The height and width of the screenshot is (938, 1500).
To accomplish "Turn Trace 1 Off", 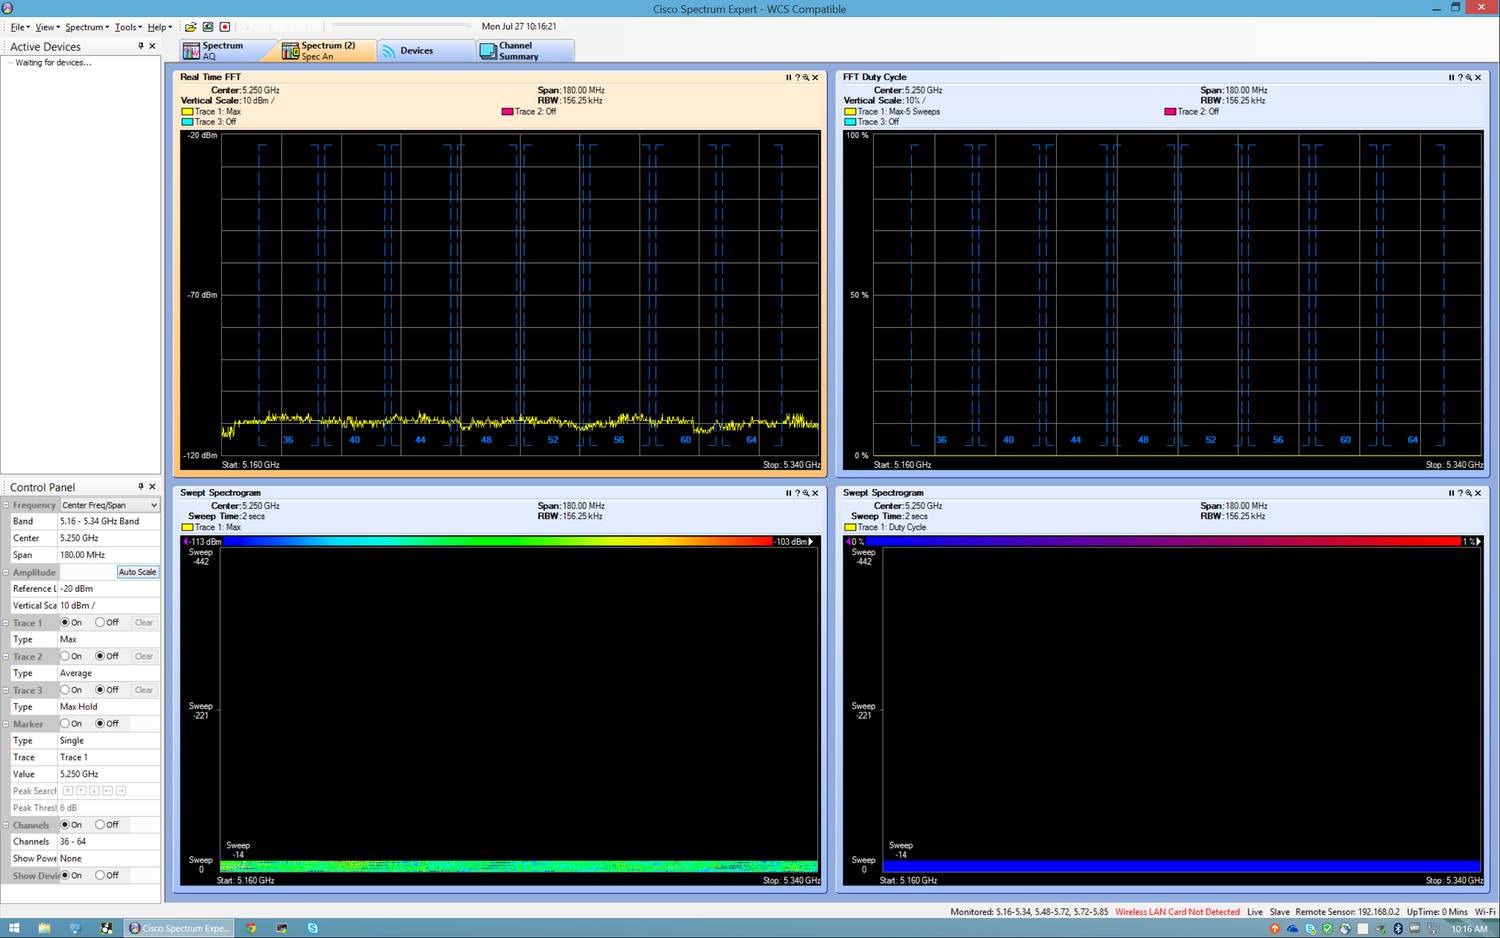I will (x=100, y=622).
